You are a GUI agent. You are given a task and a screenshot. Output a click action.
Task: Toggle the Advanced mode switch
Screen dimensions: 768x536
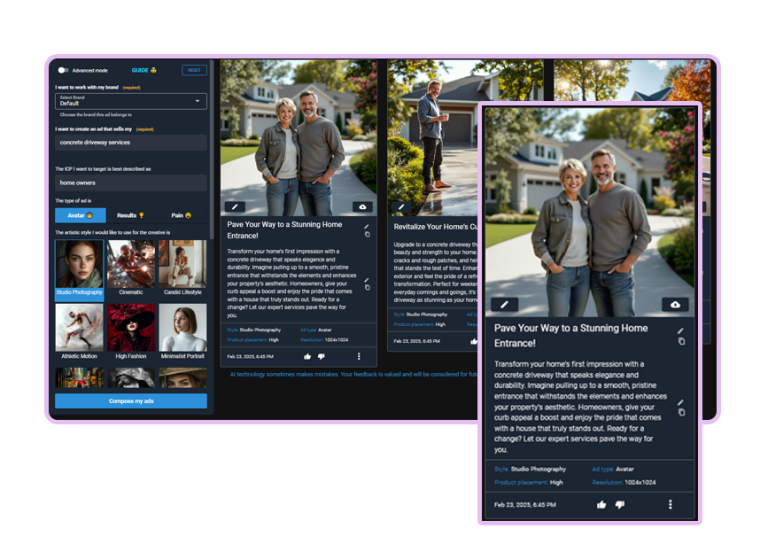[x=62, y=70]
